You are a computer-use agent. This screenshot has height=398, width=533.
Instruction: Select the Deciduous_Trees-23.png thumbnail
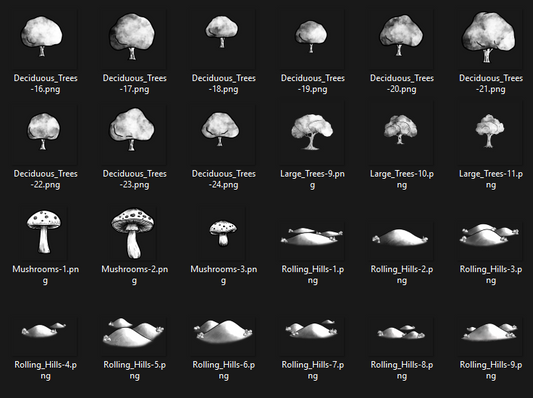click(134, 135)
